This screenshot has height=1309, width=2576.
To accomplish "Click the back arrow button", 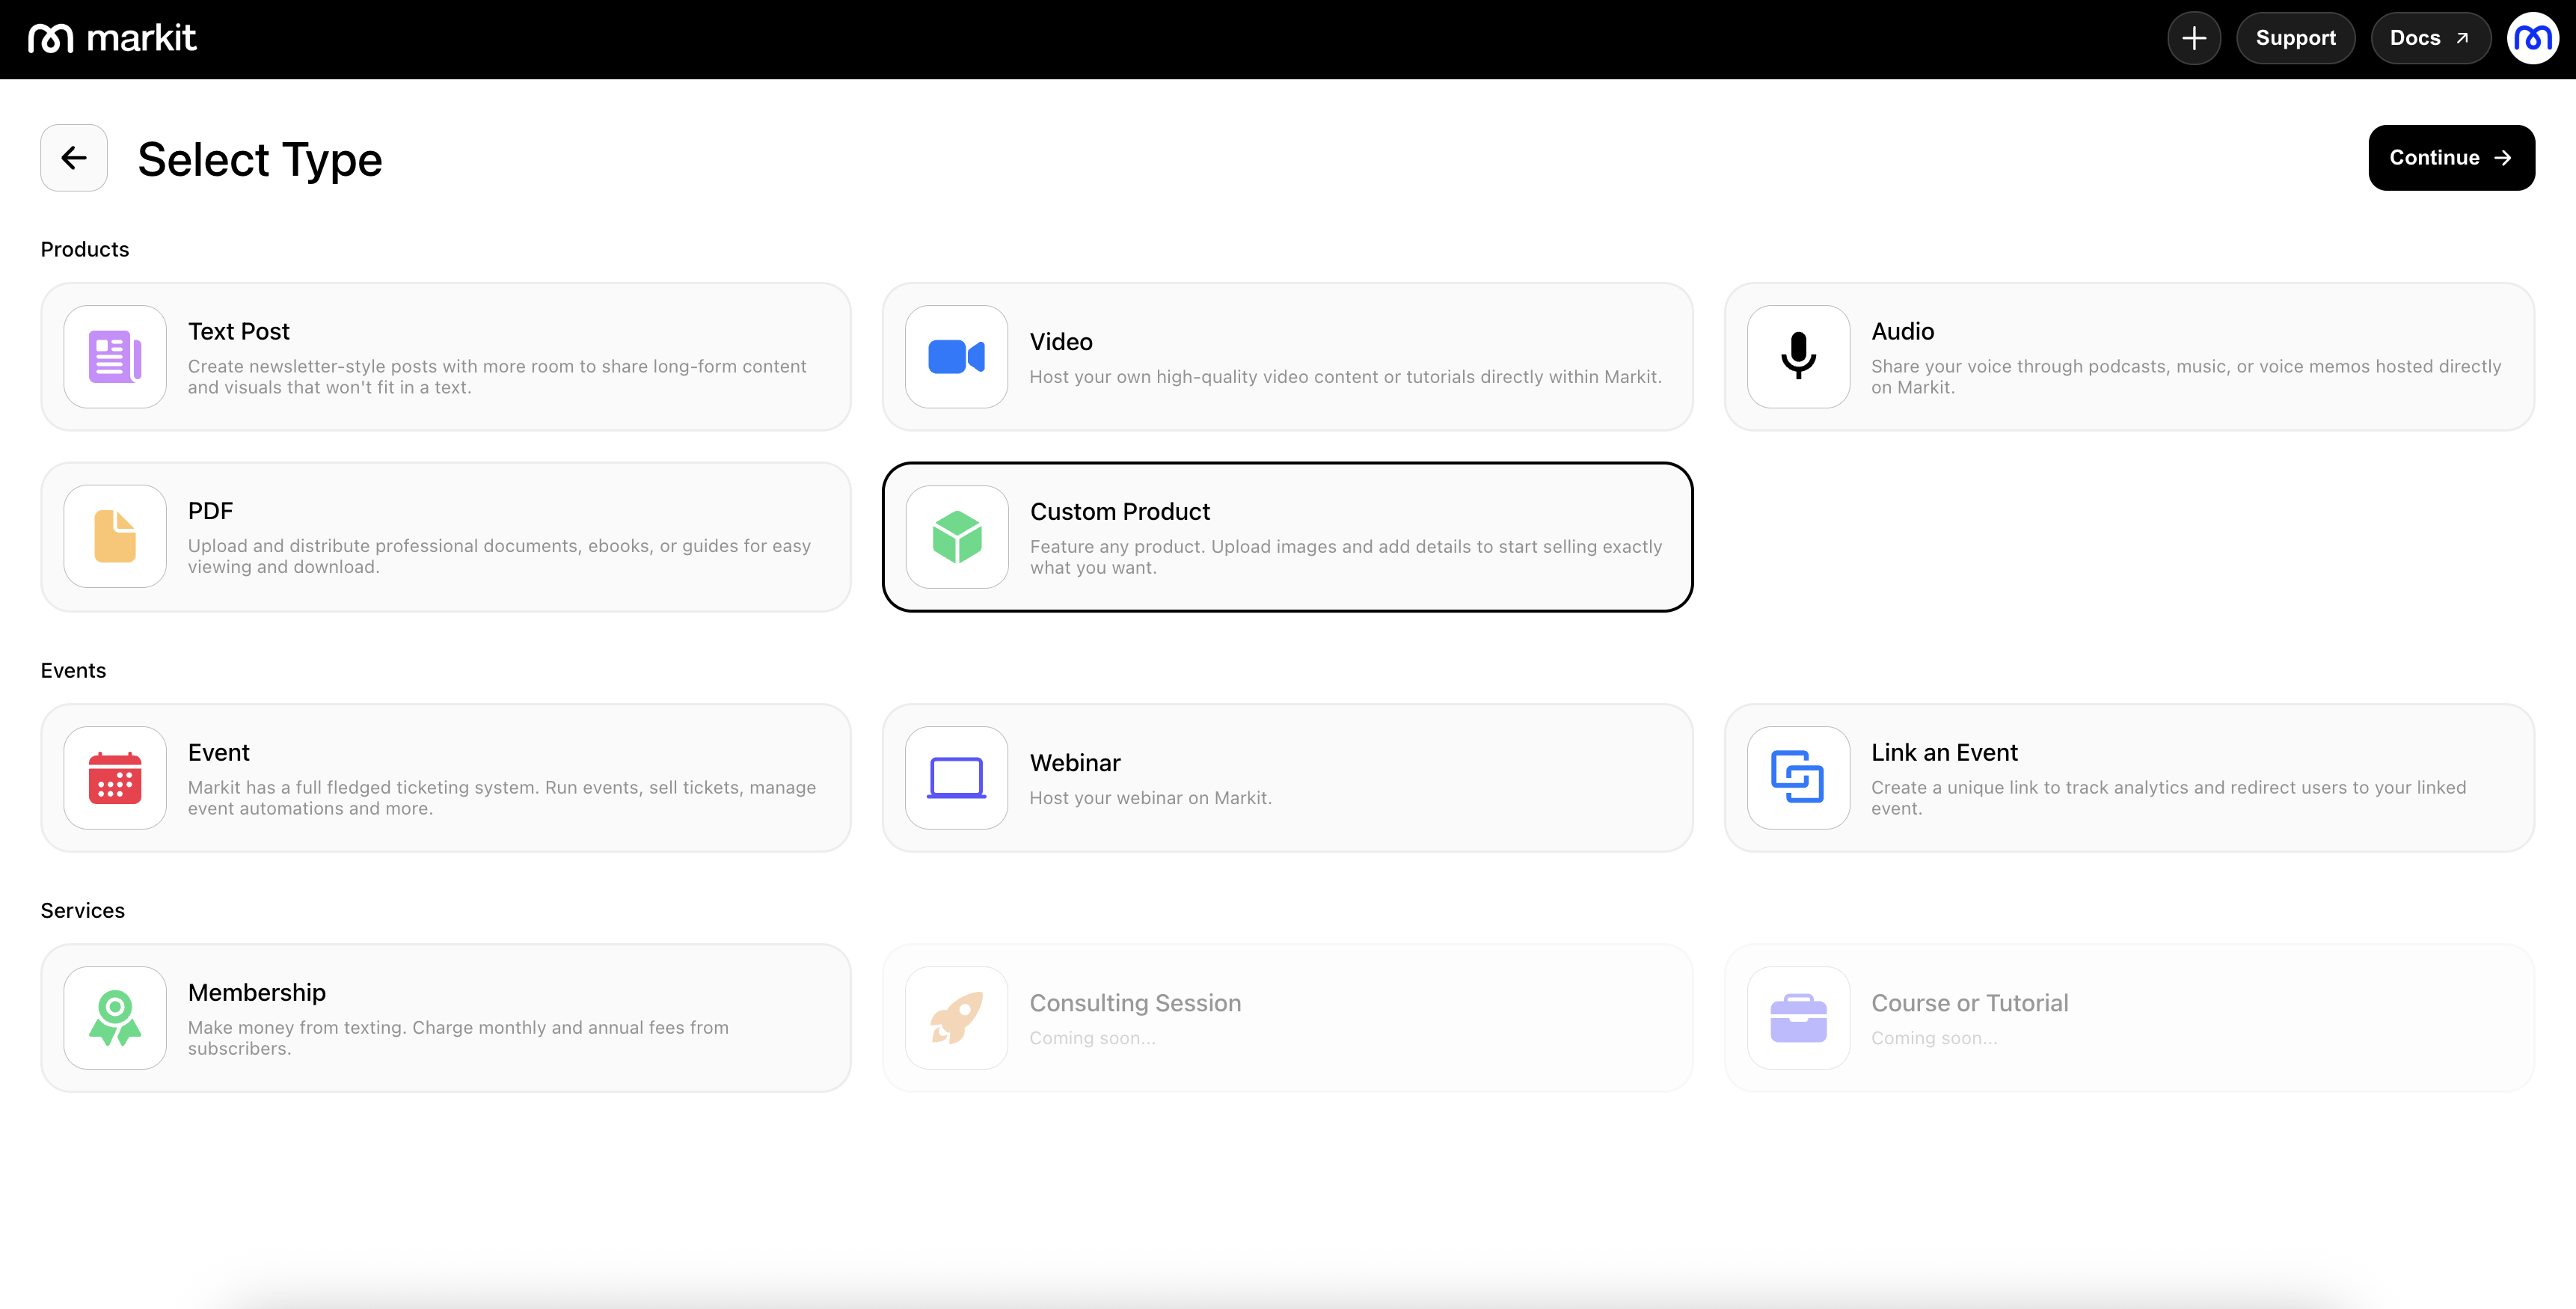I will [x=74, y=158].
